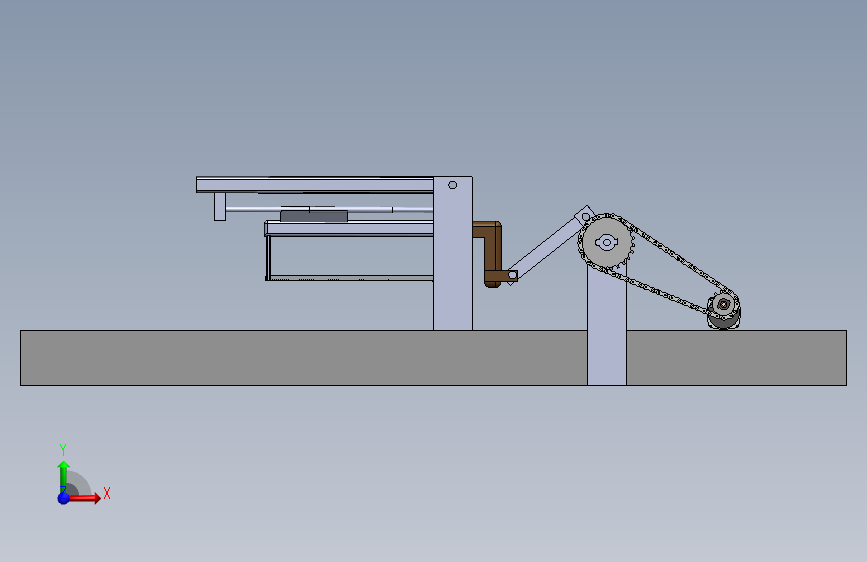Click the red X axis arrow
The height and width of the screenshot is (562, 867).
click(85, 498)
